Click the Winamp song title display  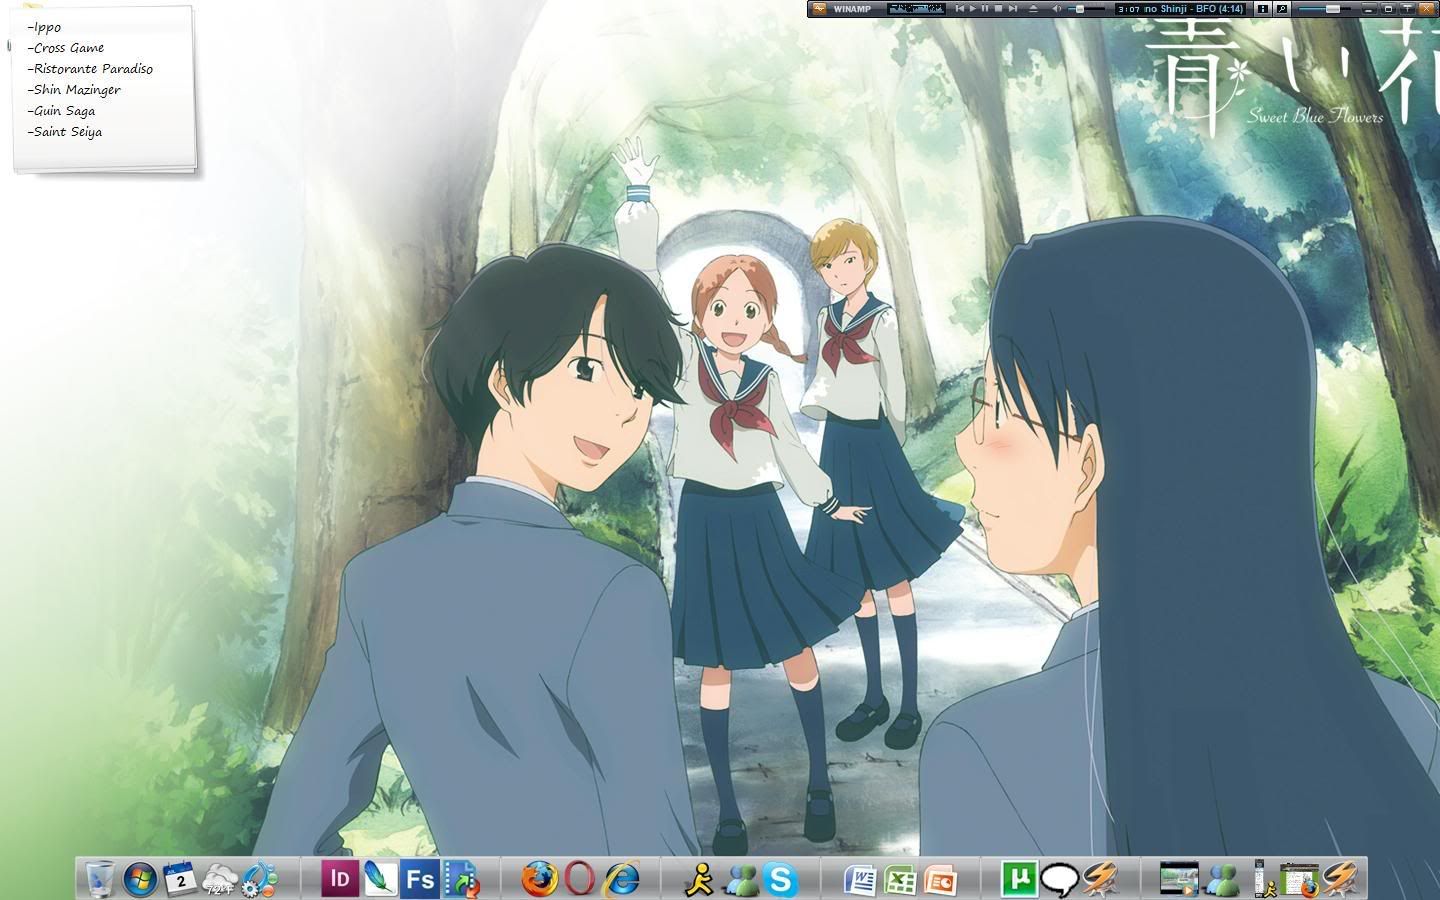point(1195,9)
